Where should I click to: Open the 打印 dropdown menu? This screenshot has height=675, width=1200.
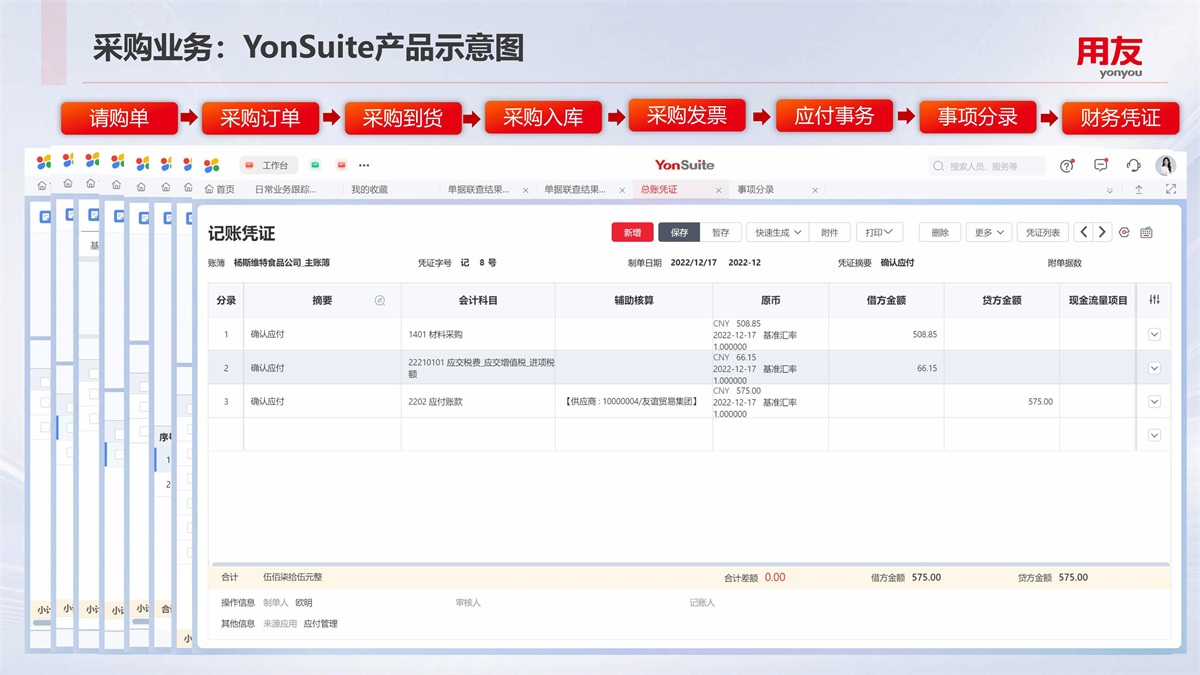point(879,232)
